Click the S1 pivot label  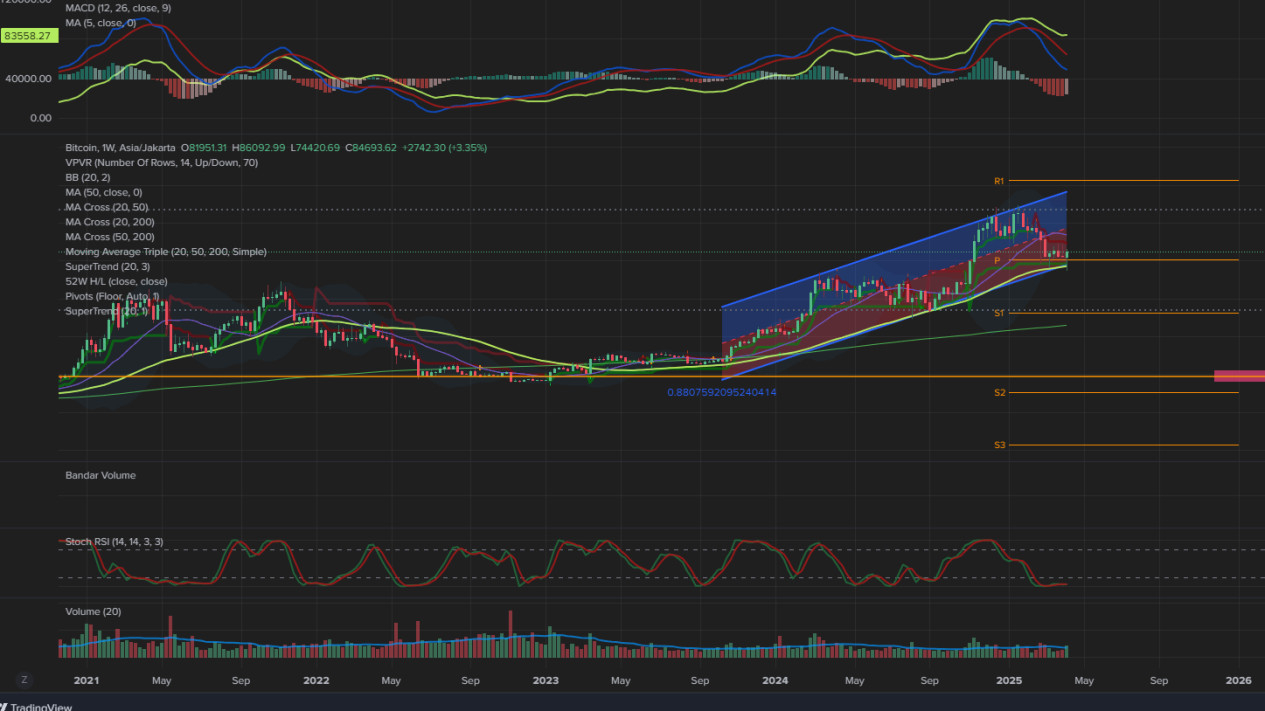999,313
